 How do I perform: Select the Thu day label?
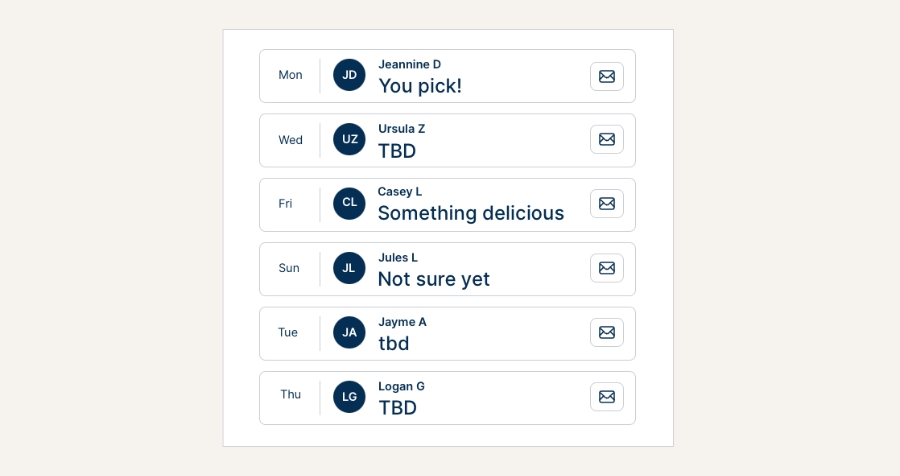[x=290, y=395]
